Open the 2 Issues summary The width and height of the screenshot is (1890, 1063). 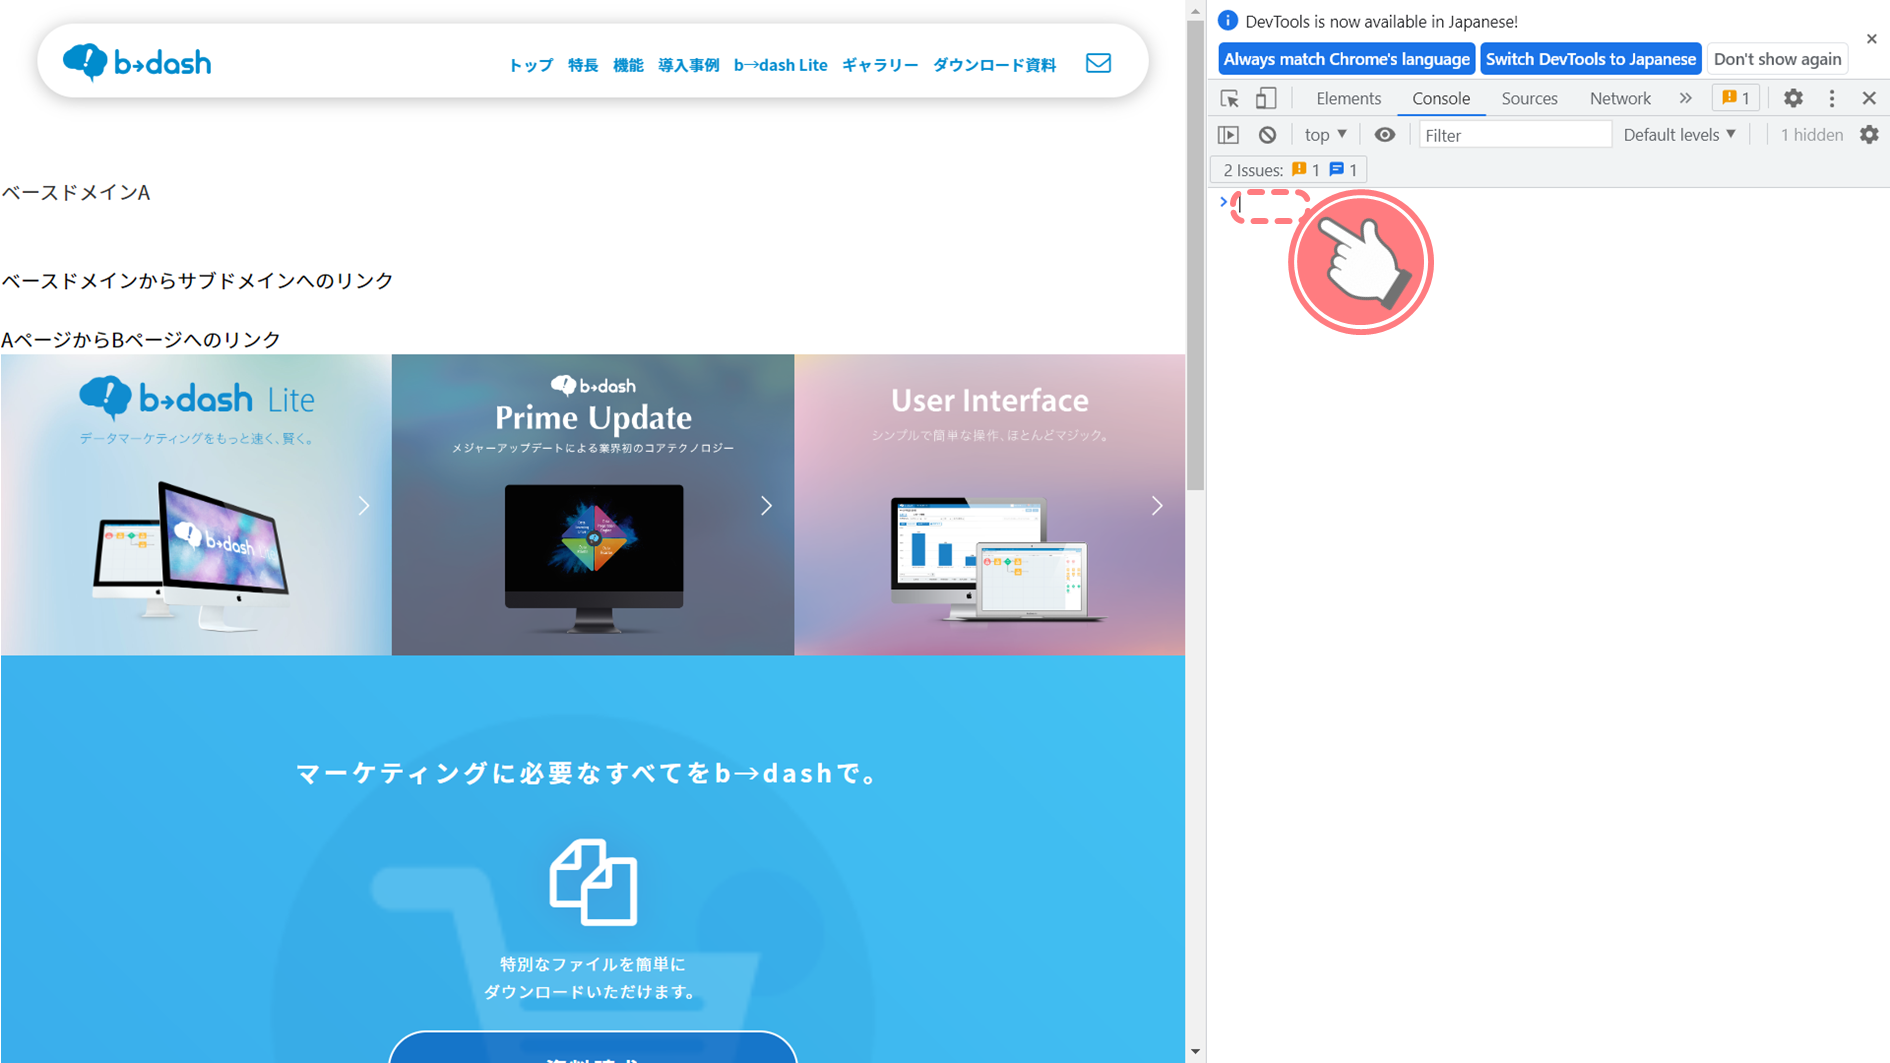1289,170
